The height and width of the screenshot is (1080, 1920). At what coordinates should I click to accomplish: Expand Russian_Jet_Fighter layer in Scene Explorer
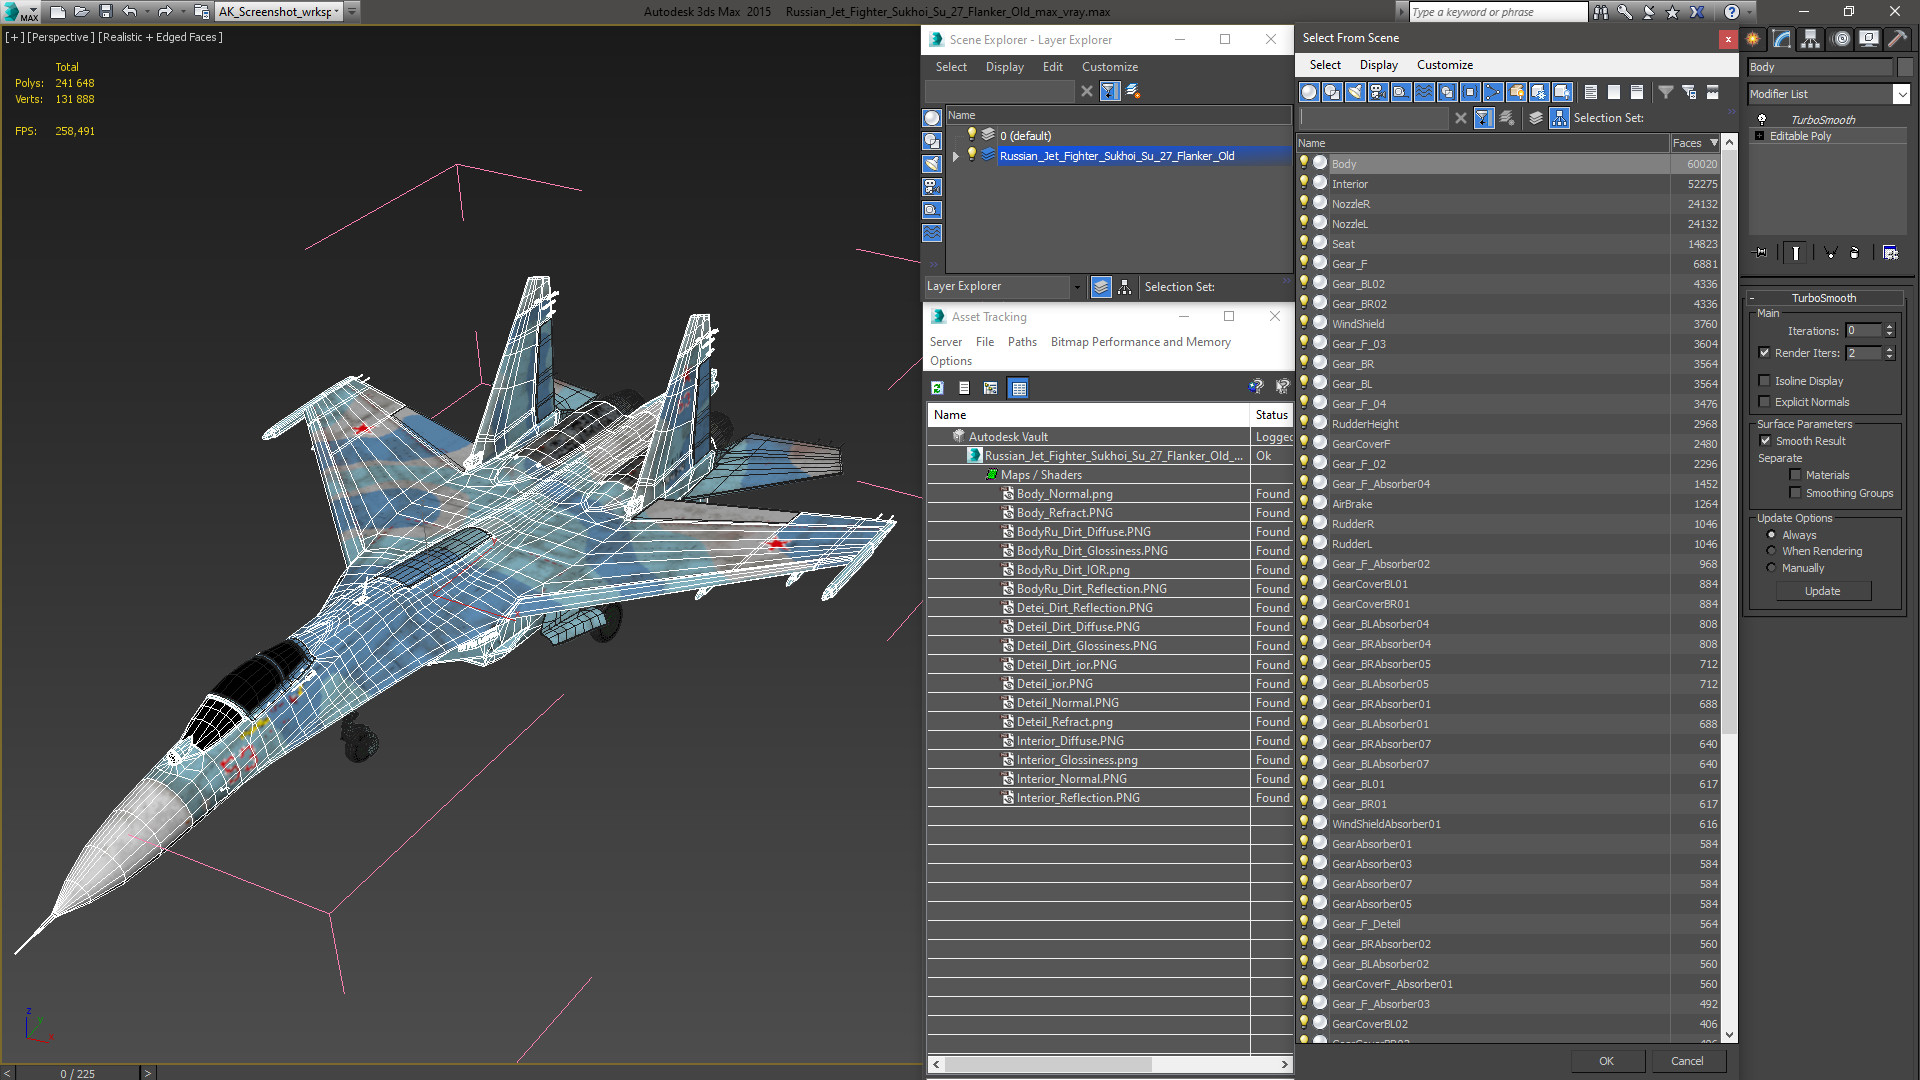pos(956,156)
